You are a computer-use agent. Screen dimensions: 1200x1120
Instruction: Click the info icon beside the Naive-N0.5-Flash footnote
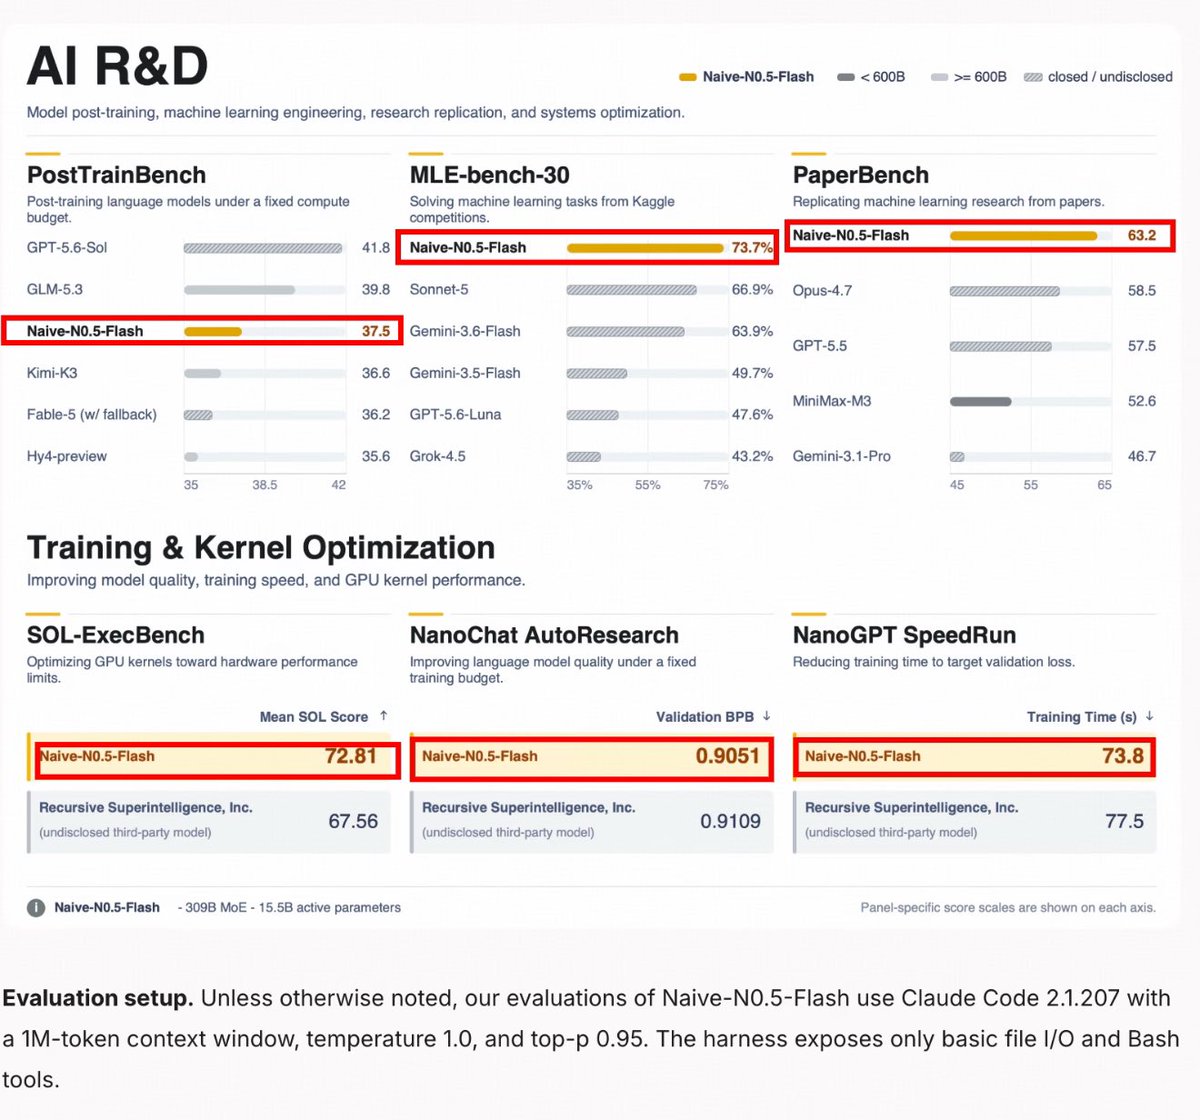coord(36,908)
